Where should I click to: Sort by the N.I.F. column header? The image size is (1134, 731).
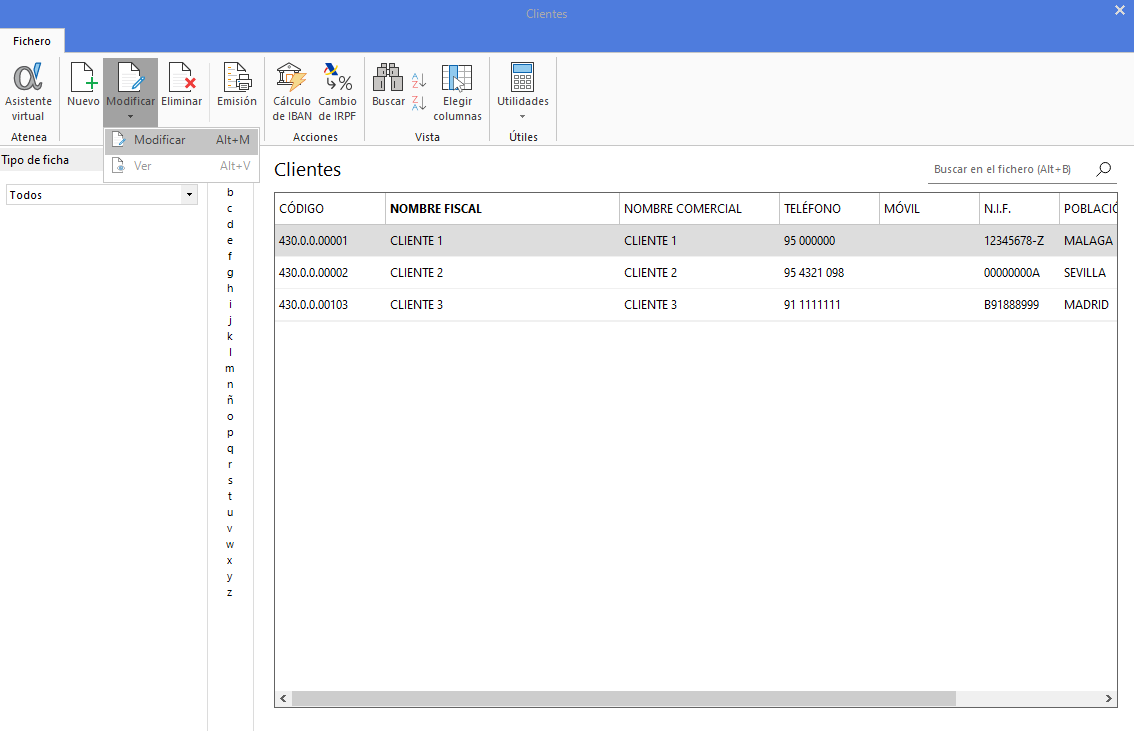pos(1018,208)
